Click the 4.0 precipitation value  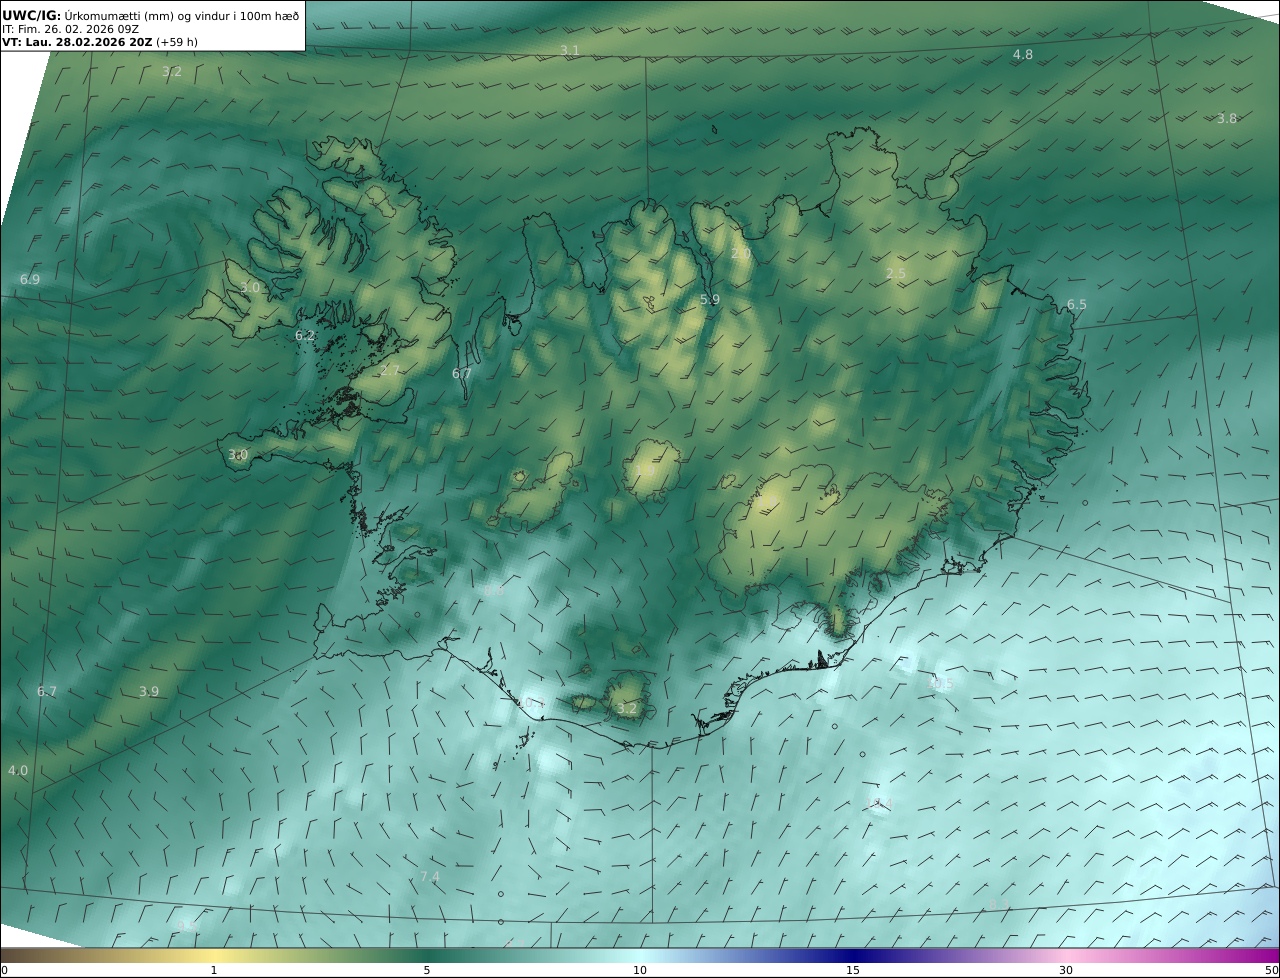tap(18, 770)
